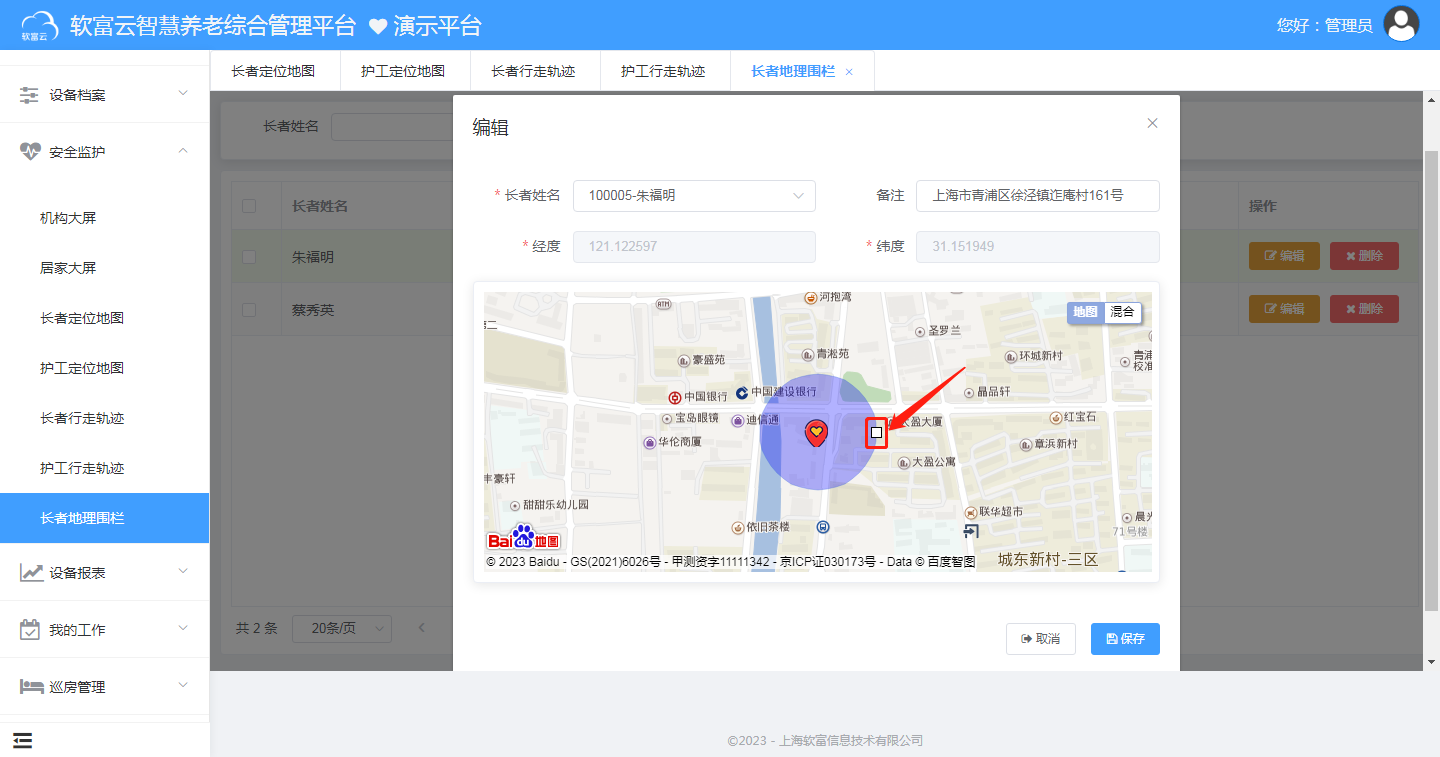
Task: Switch to the 长者定位地图 tab
Action: point(274,70)
